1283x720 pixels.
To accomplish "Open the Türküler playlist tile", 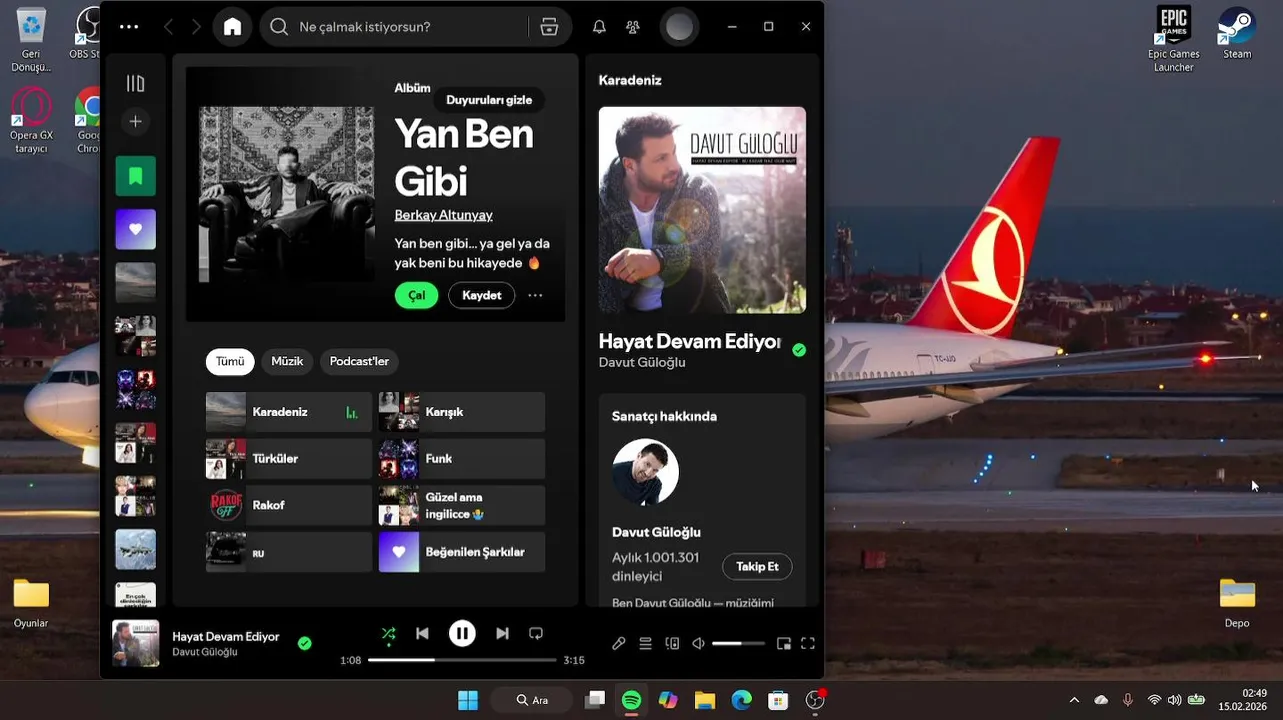I will tap(289, 459).
